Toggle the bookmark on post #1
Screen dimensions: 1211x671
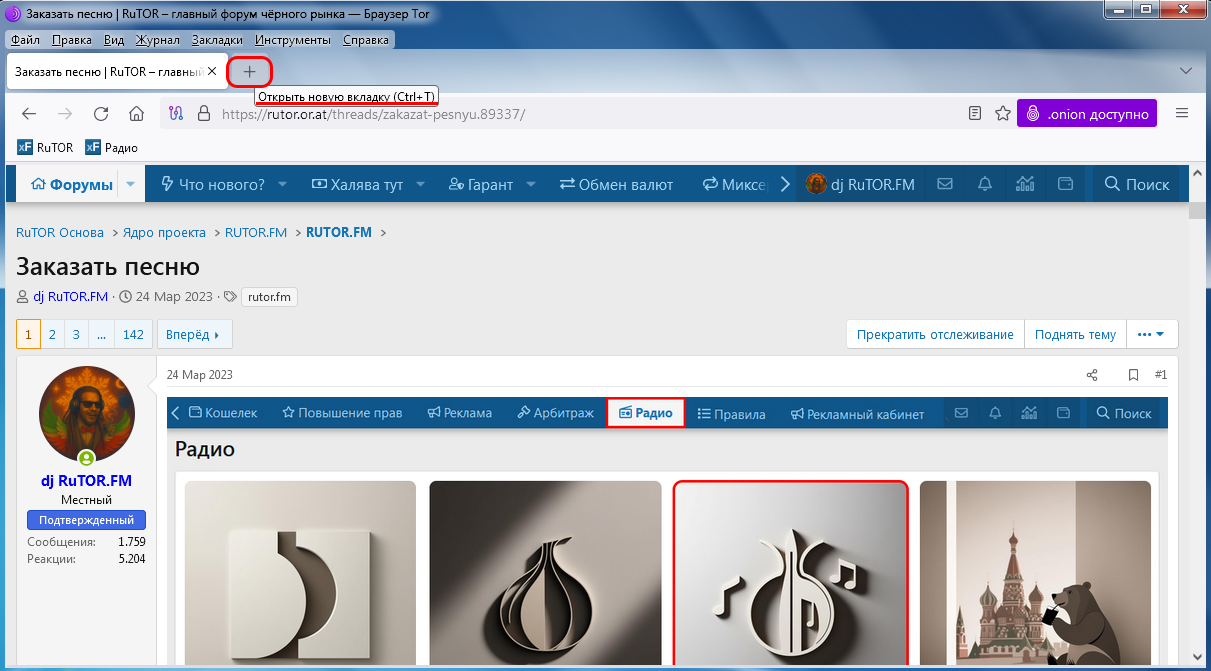(1133, 375)
